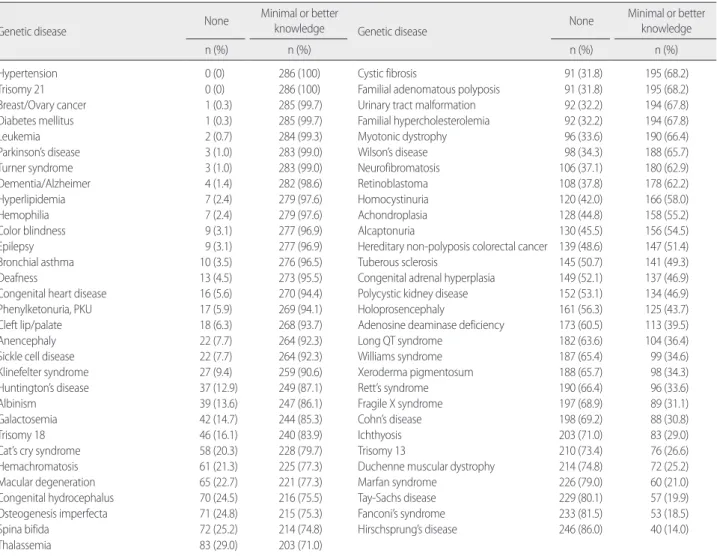Select the Tay-Sachs disease label
This screenshot has width=717, height=556.
coord(396,497)
